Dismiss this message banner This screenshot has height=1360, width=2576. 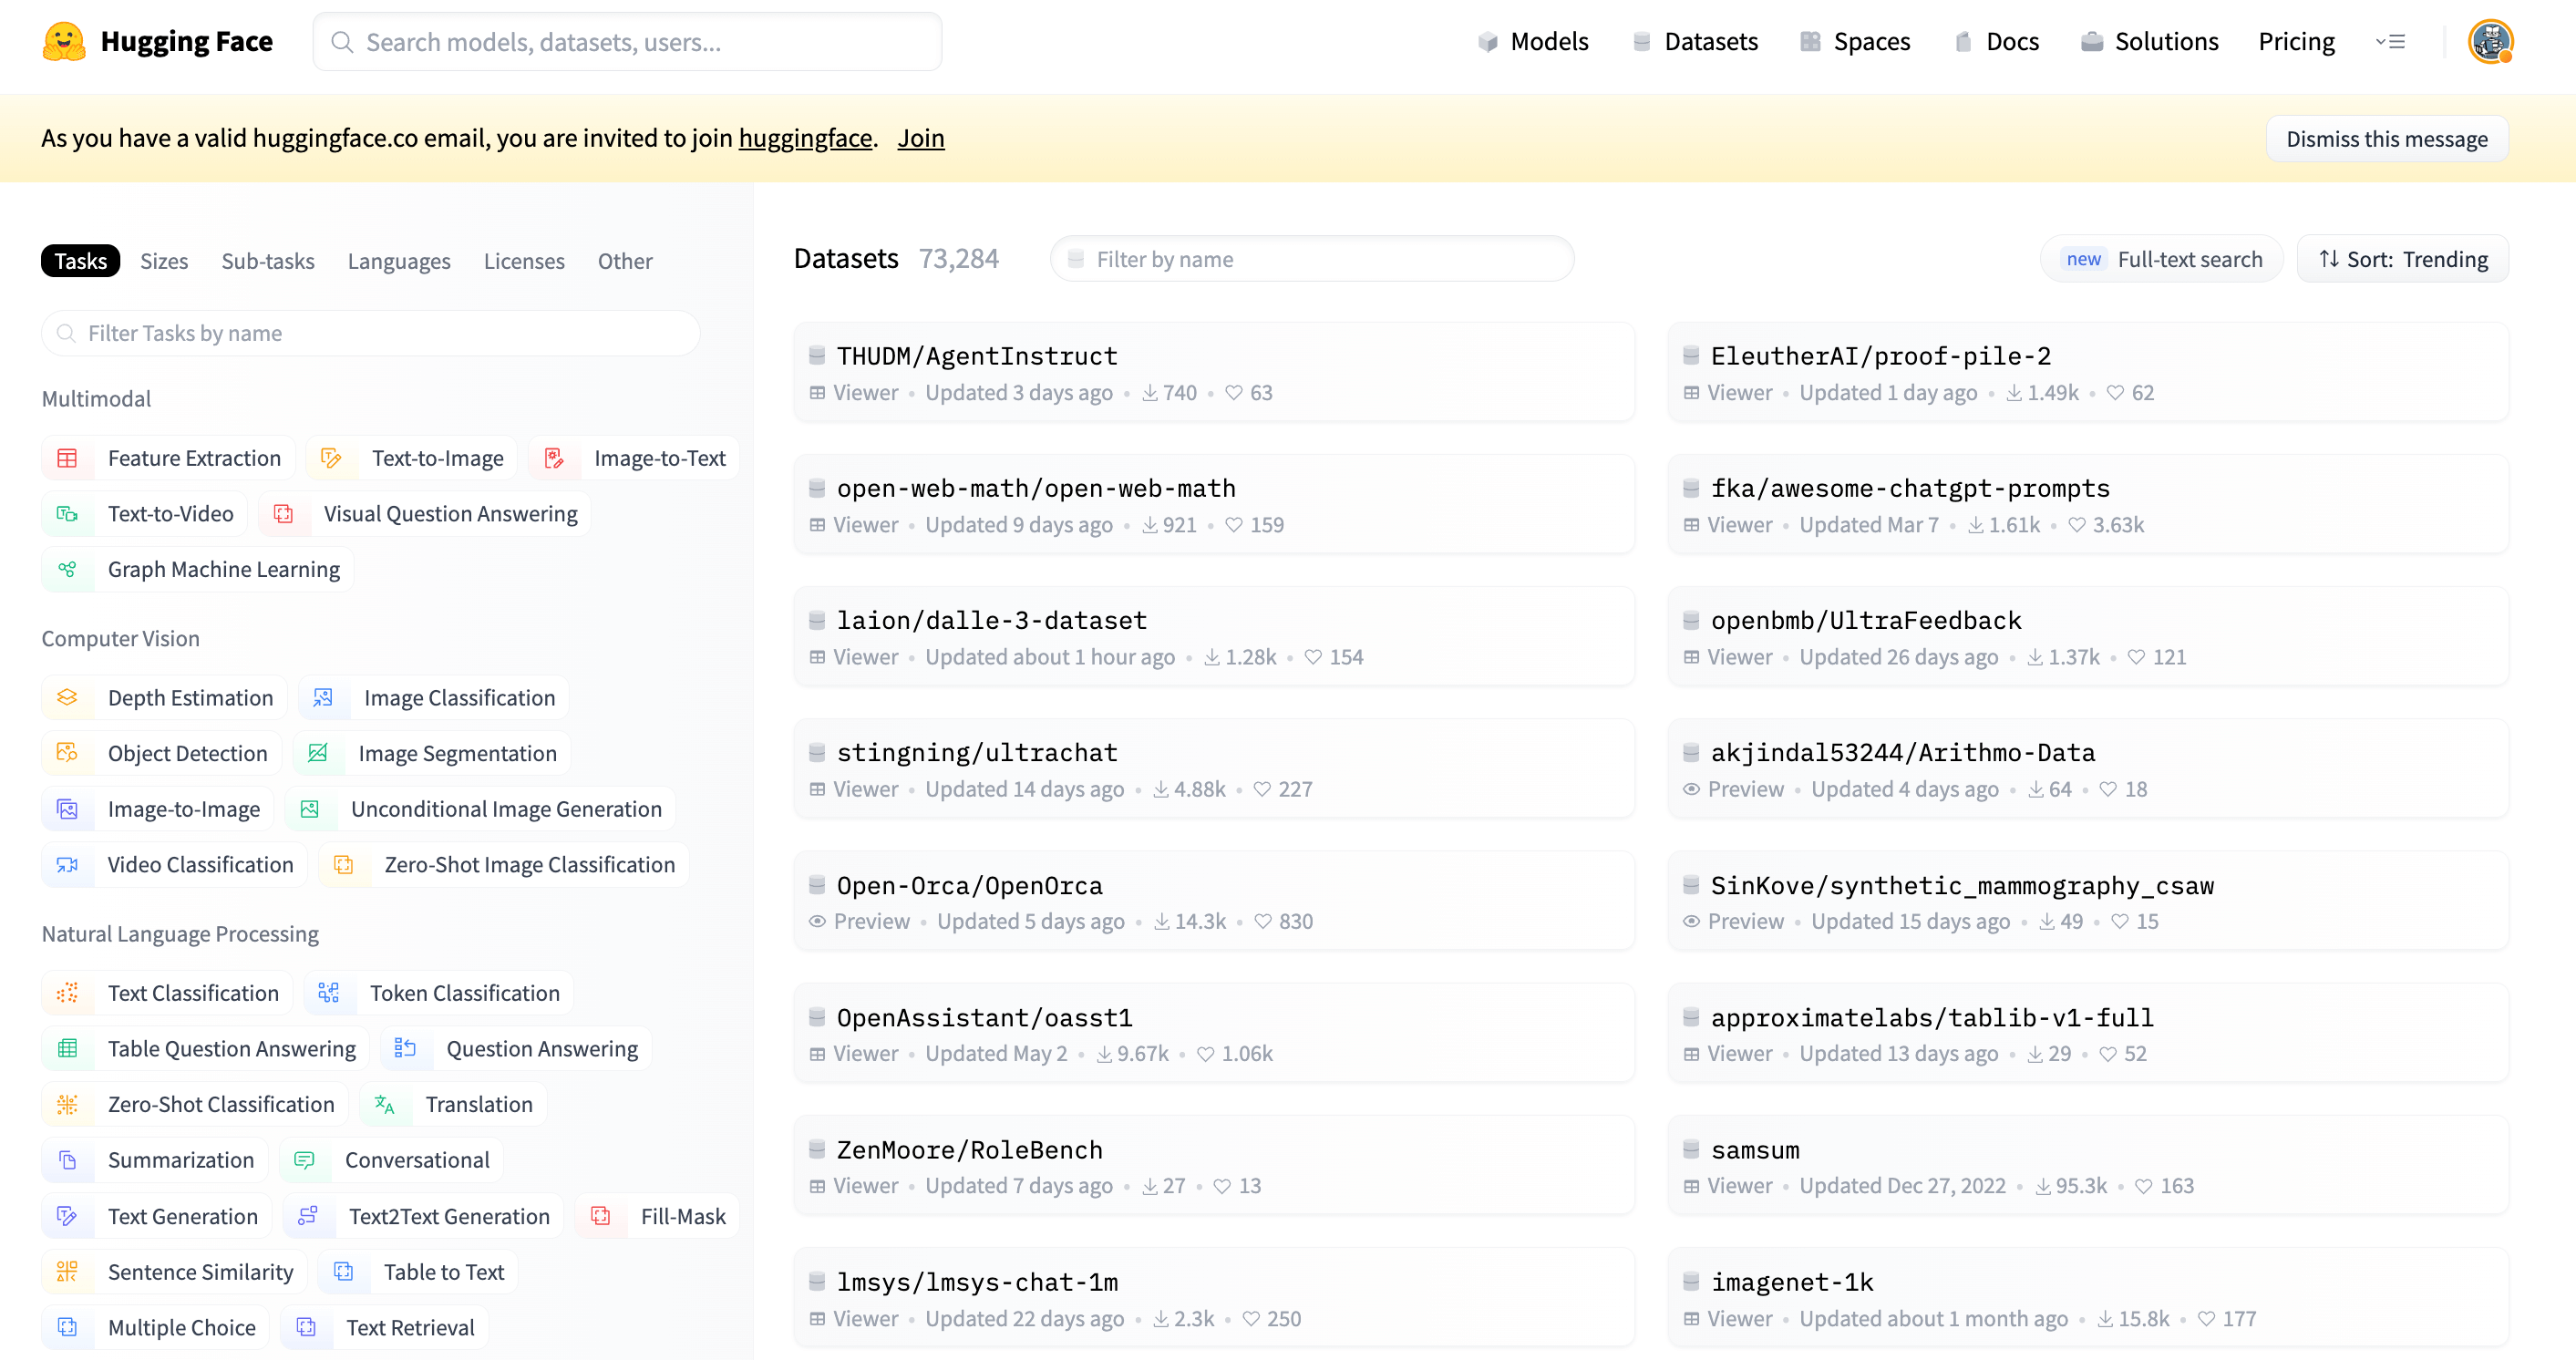tap(2386, 139)
